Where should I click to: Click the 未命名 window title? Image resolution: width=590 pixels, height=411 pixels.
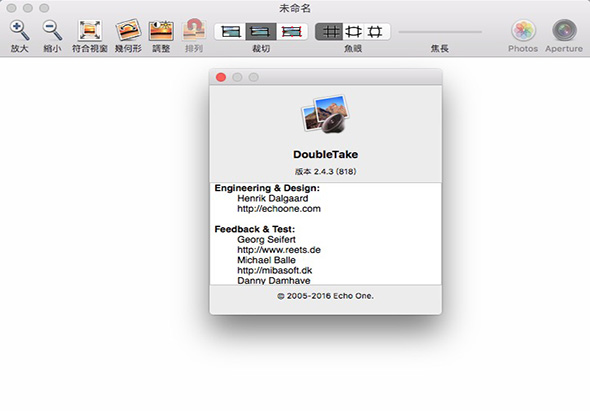pos(295,8)
